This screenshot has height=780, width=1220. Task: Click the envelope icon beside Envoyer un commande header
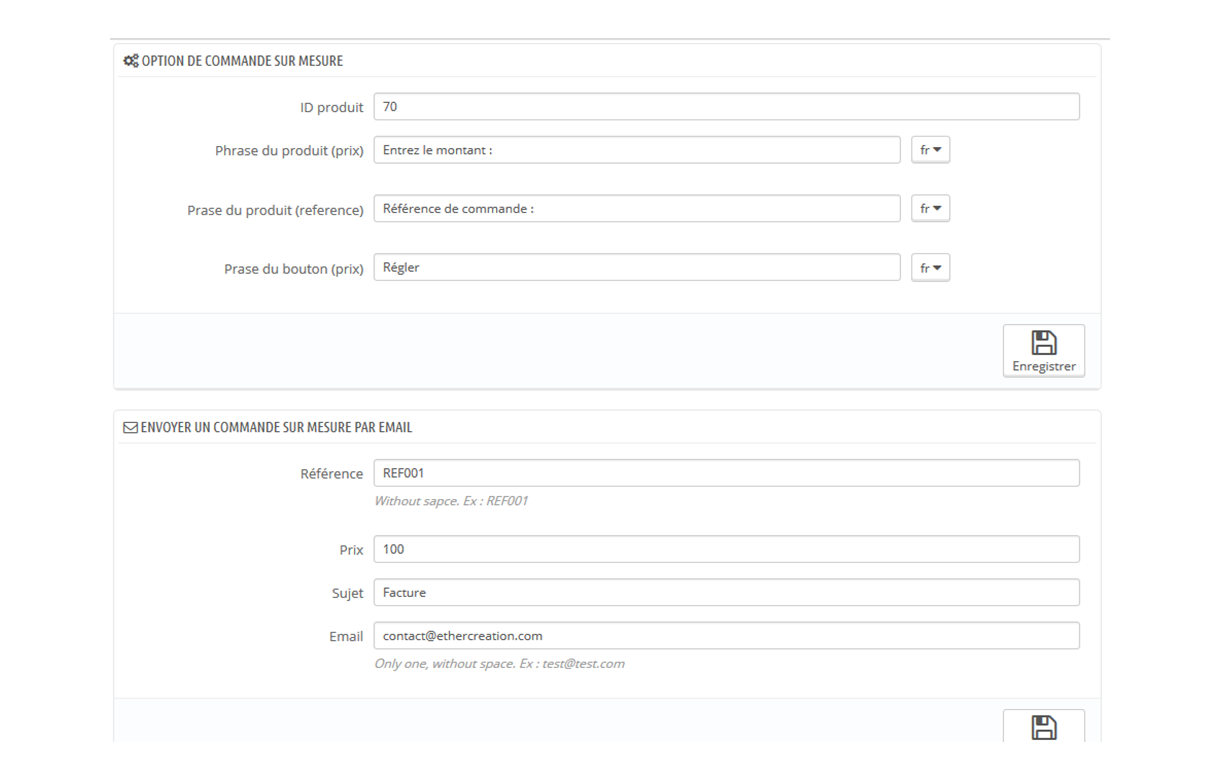130,427
